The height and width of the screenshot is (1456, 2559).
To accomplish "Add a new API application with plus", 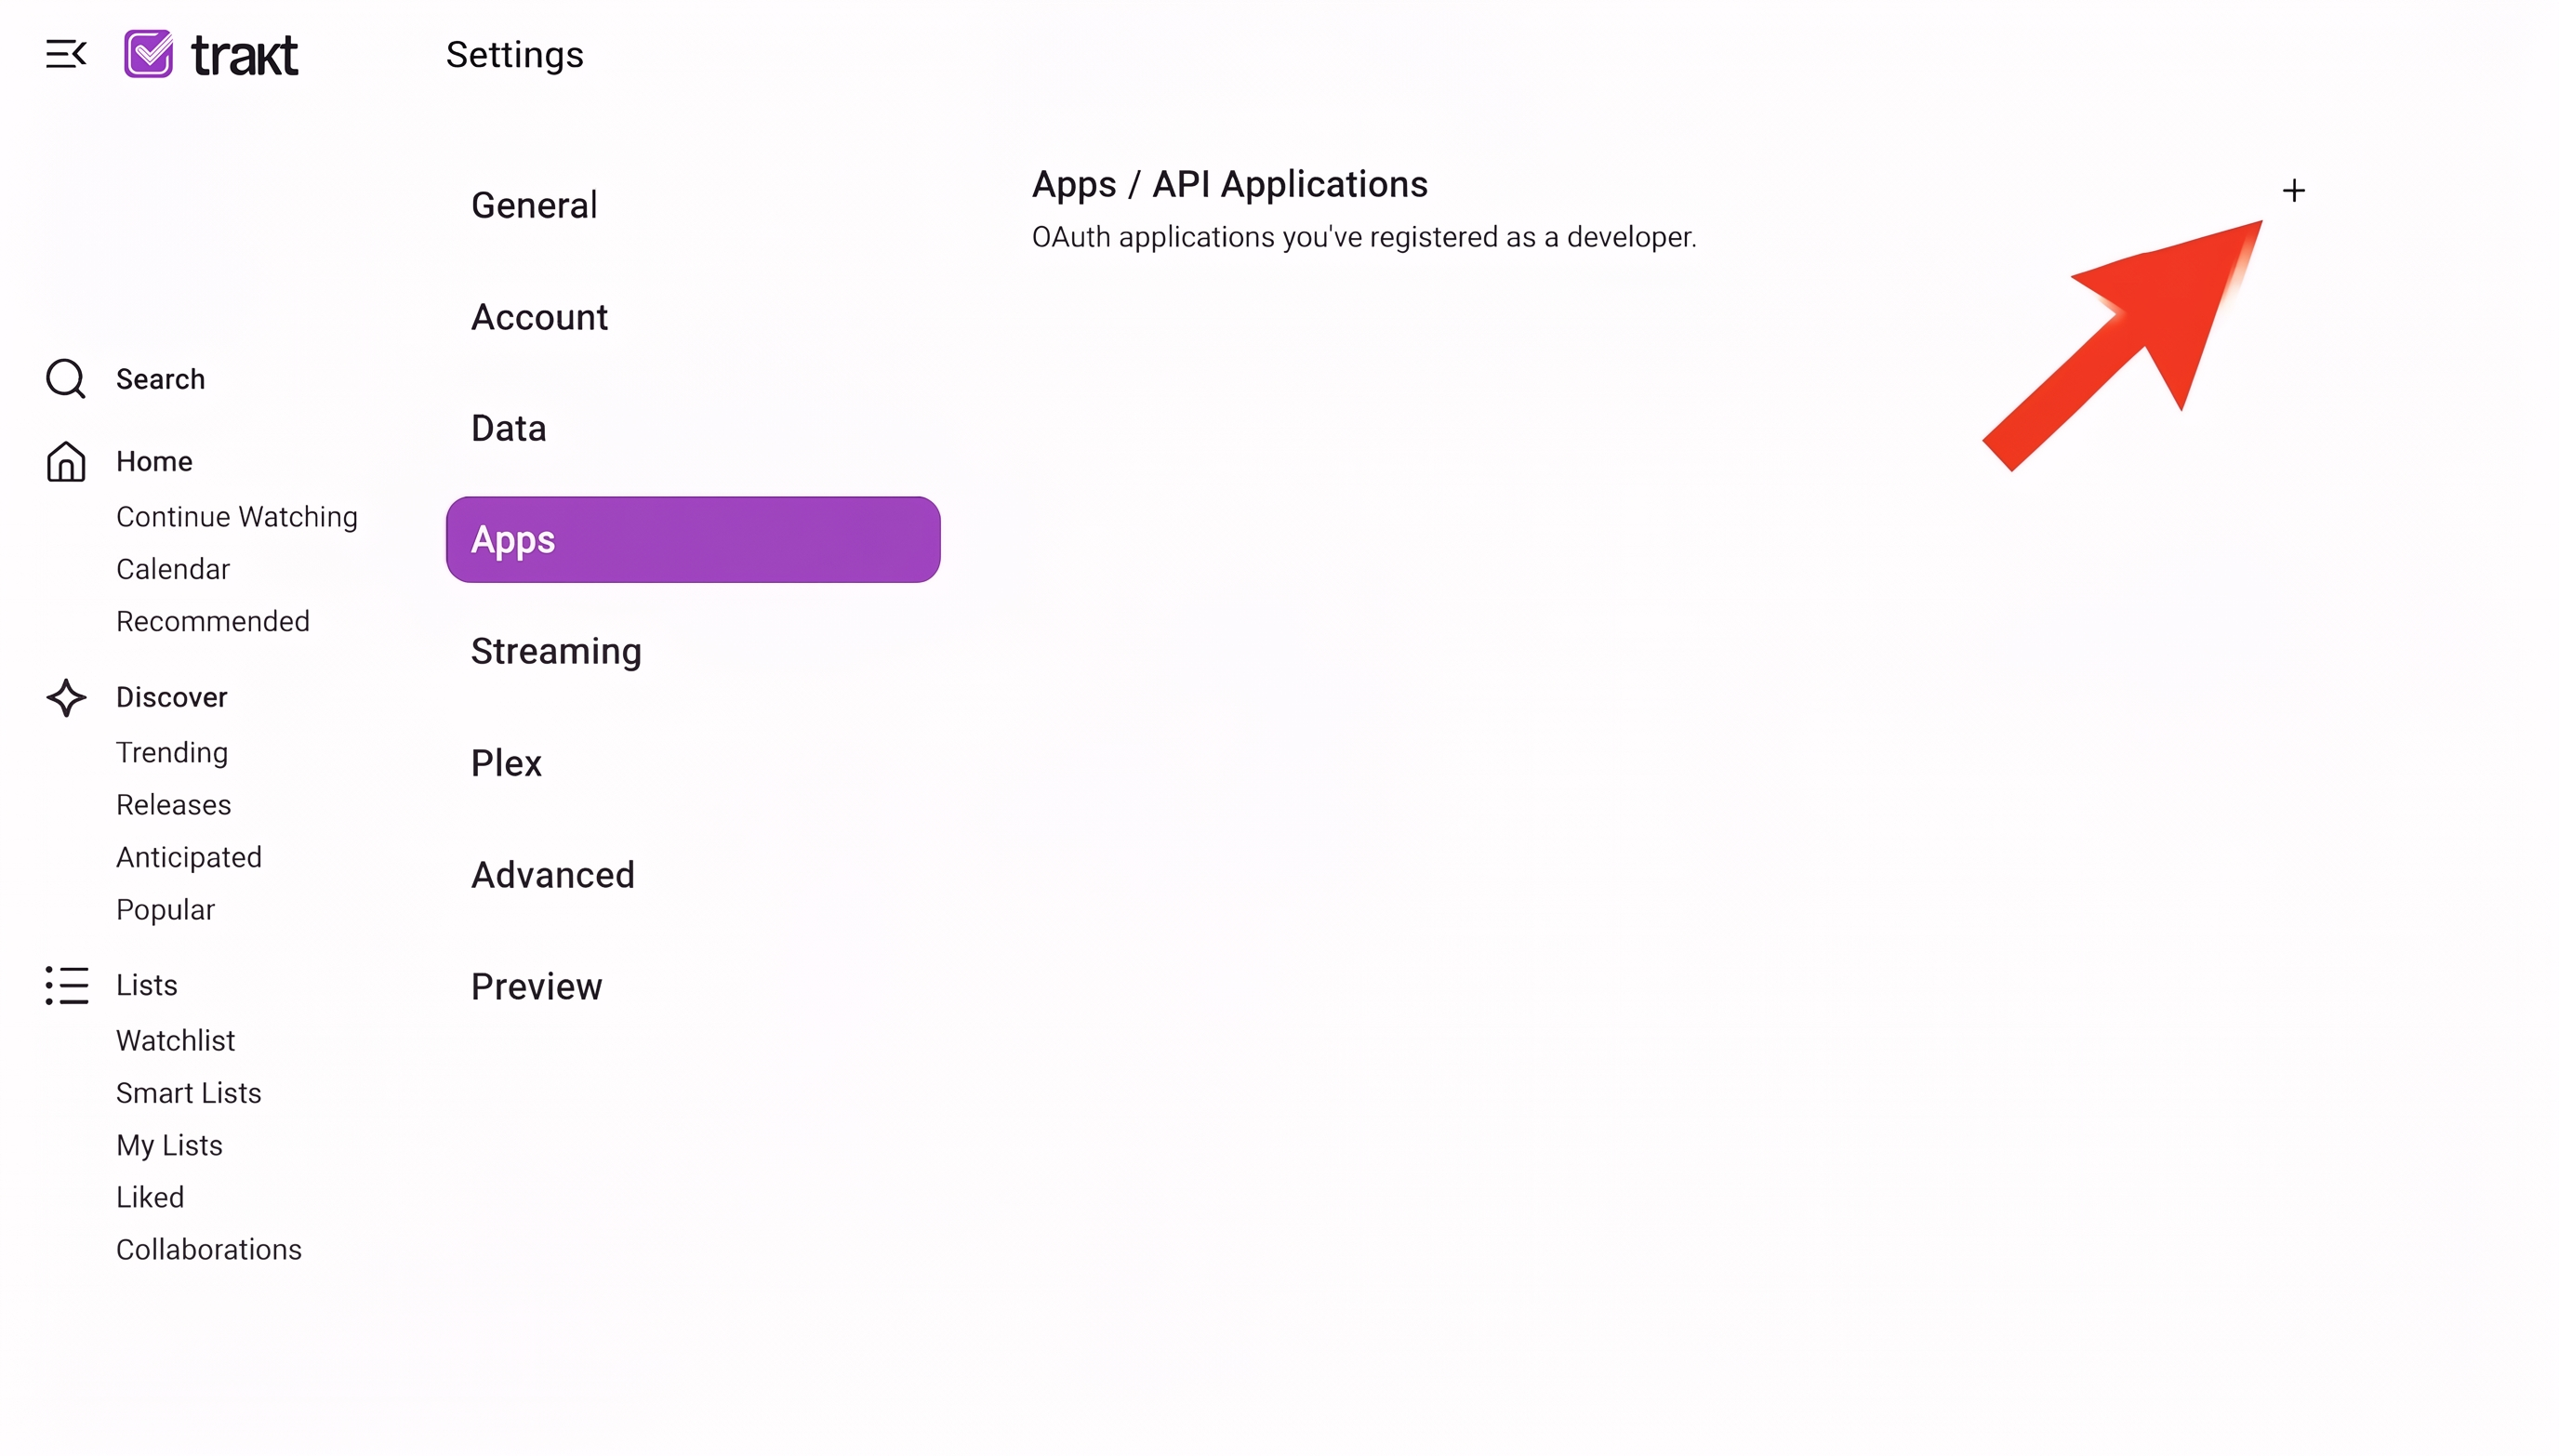I will 2294,190.
